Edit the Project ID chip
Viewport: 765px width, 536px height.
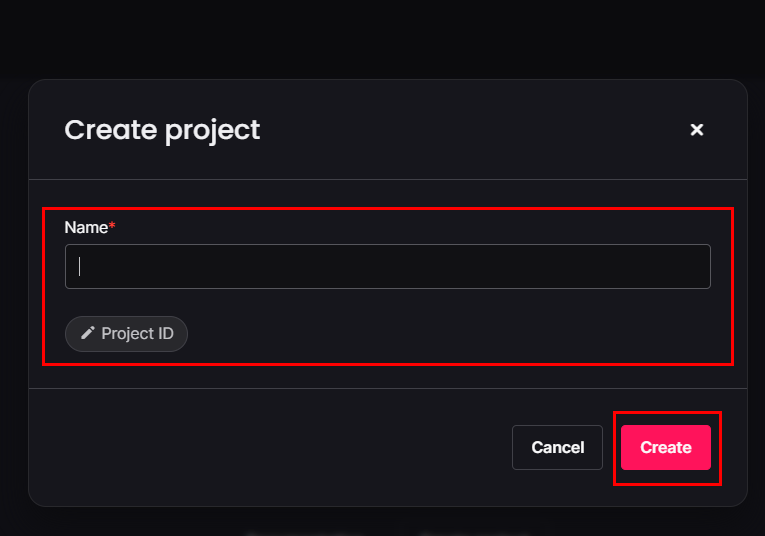tap(126, 334)
